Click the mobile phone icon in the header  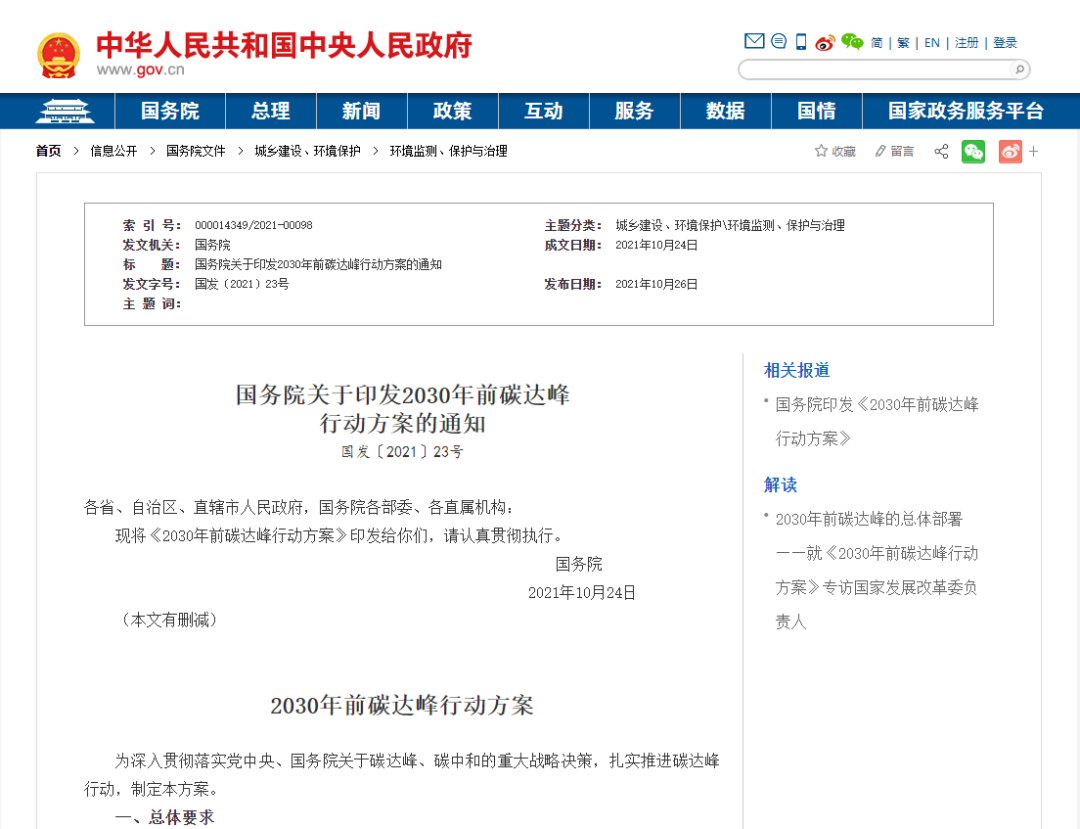click(800, 41)
